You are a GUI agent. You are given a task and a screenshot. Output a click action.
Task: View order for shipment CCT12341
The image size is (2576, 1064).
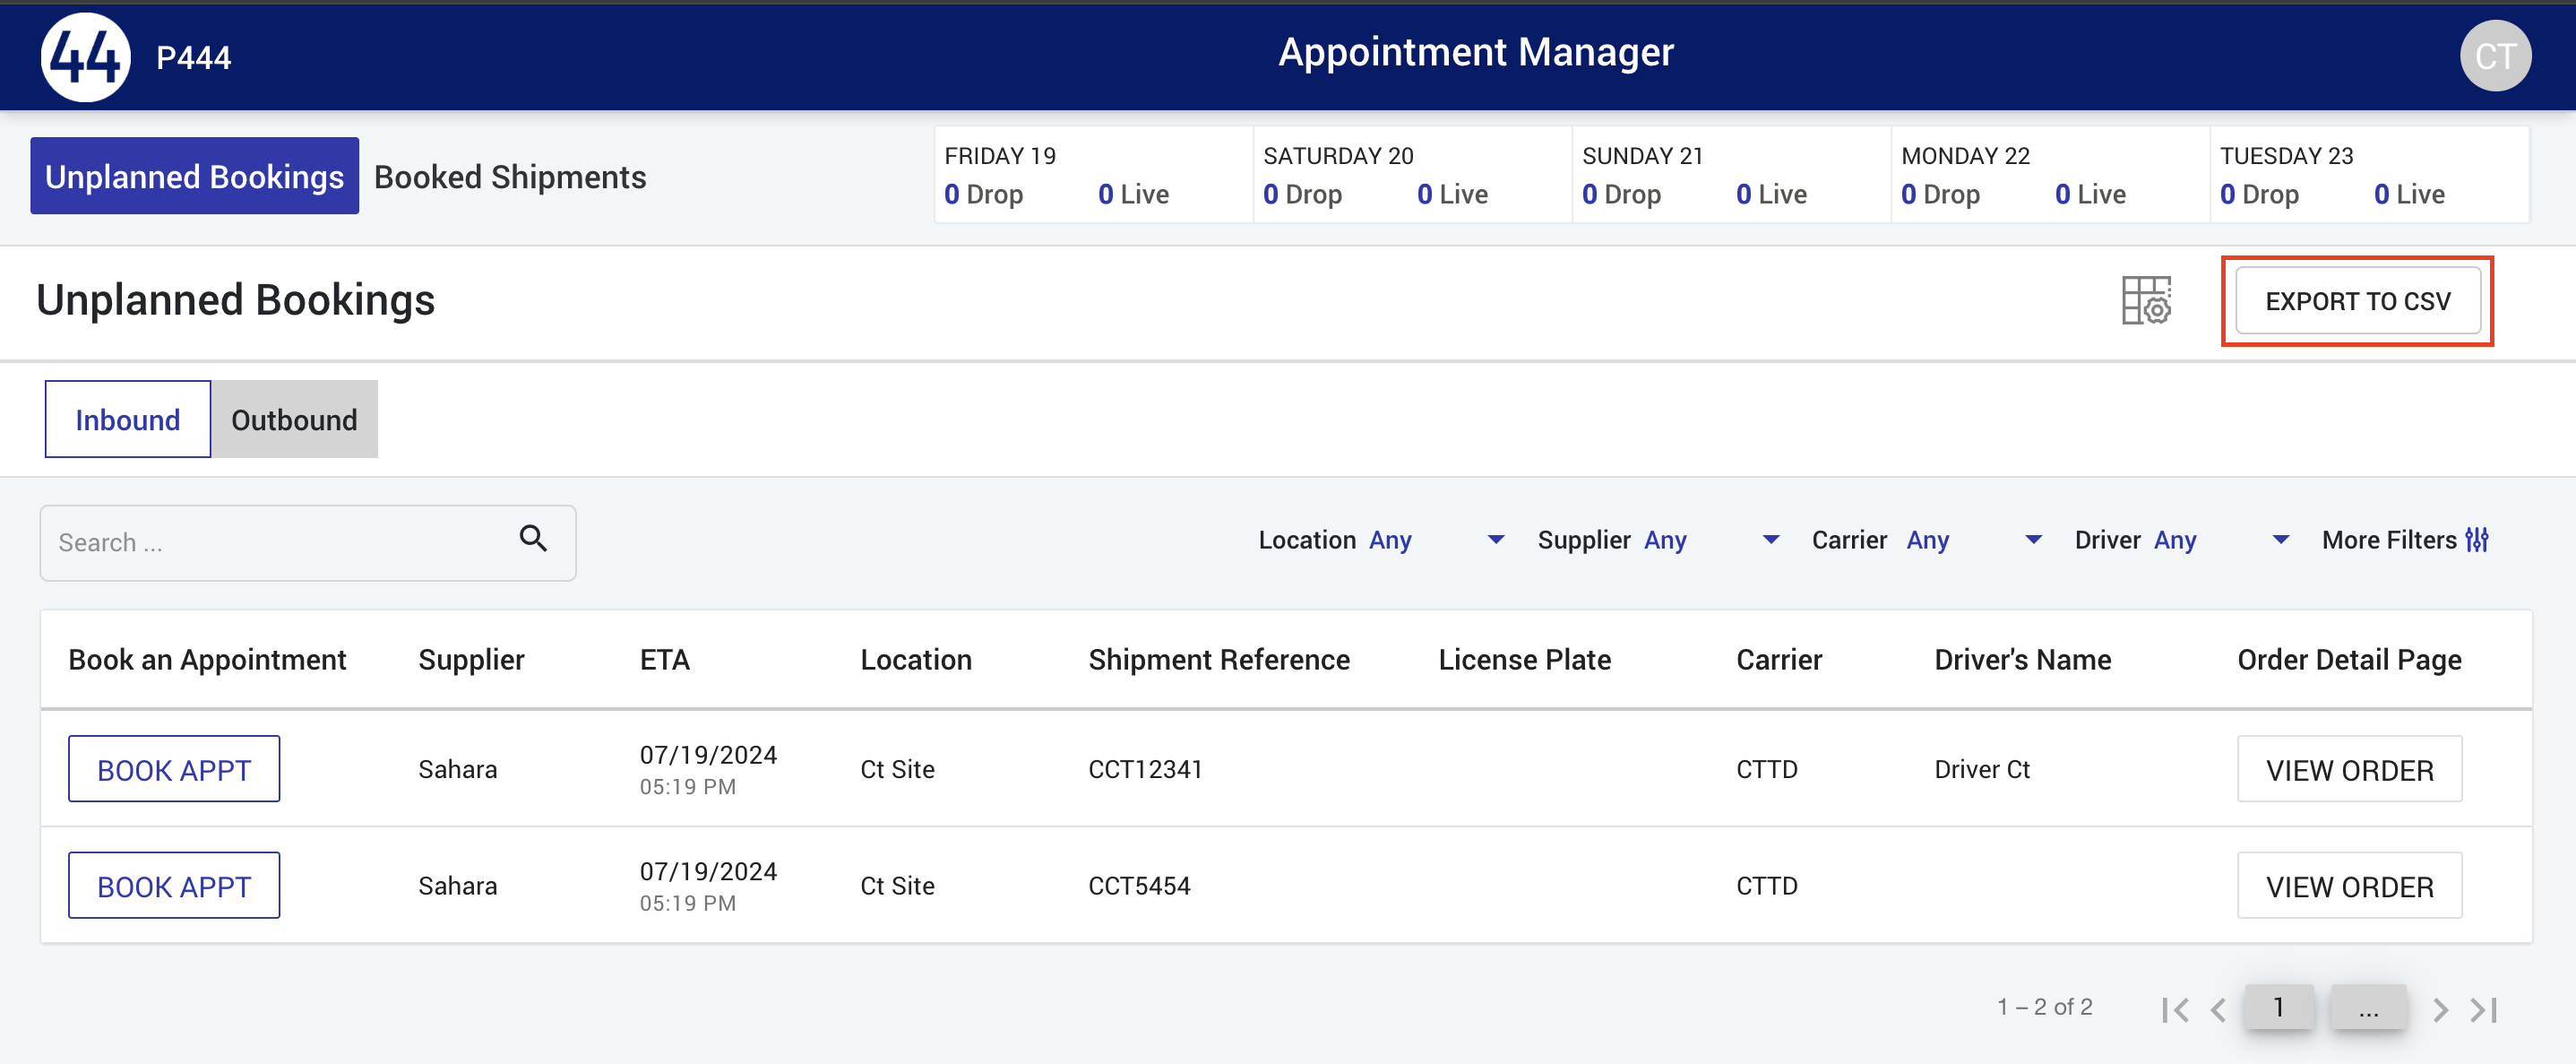point(2349,769)
